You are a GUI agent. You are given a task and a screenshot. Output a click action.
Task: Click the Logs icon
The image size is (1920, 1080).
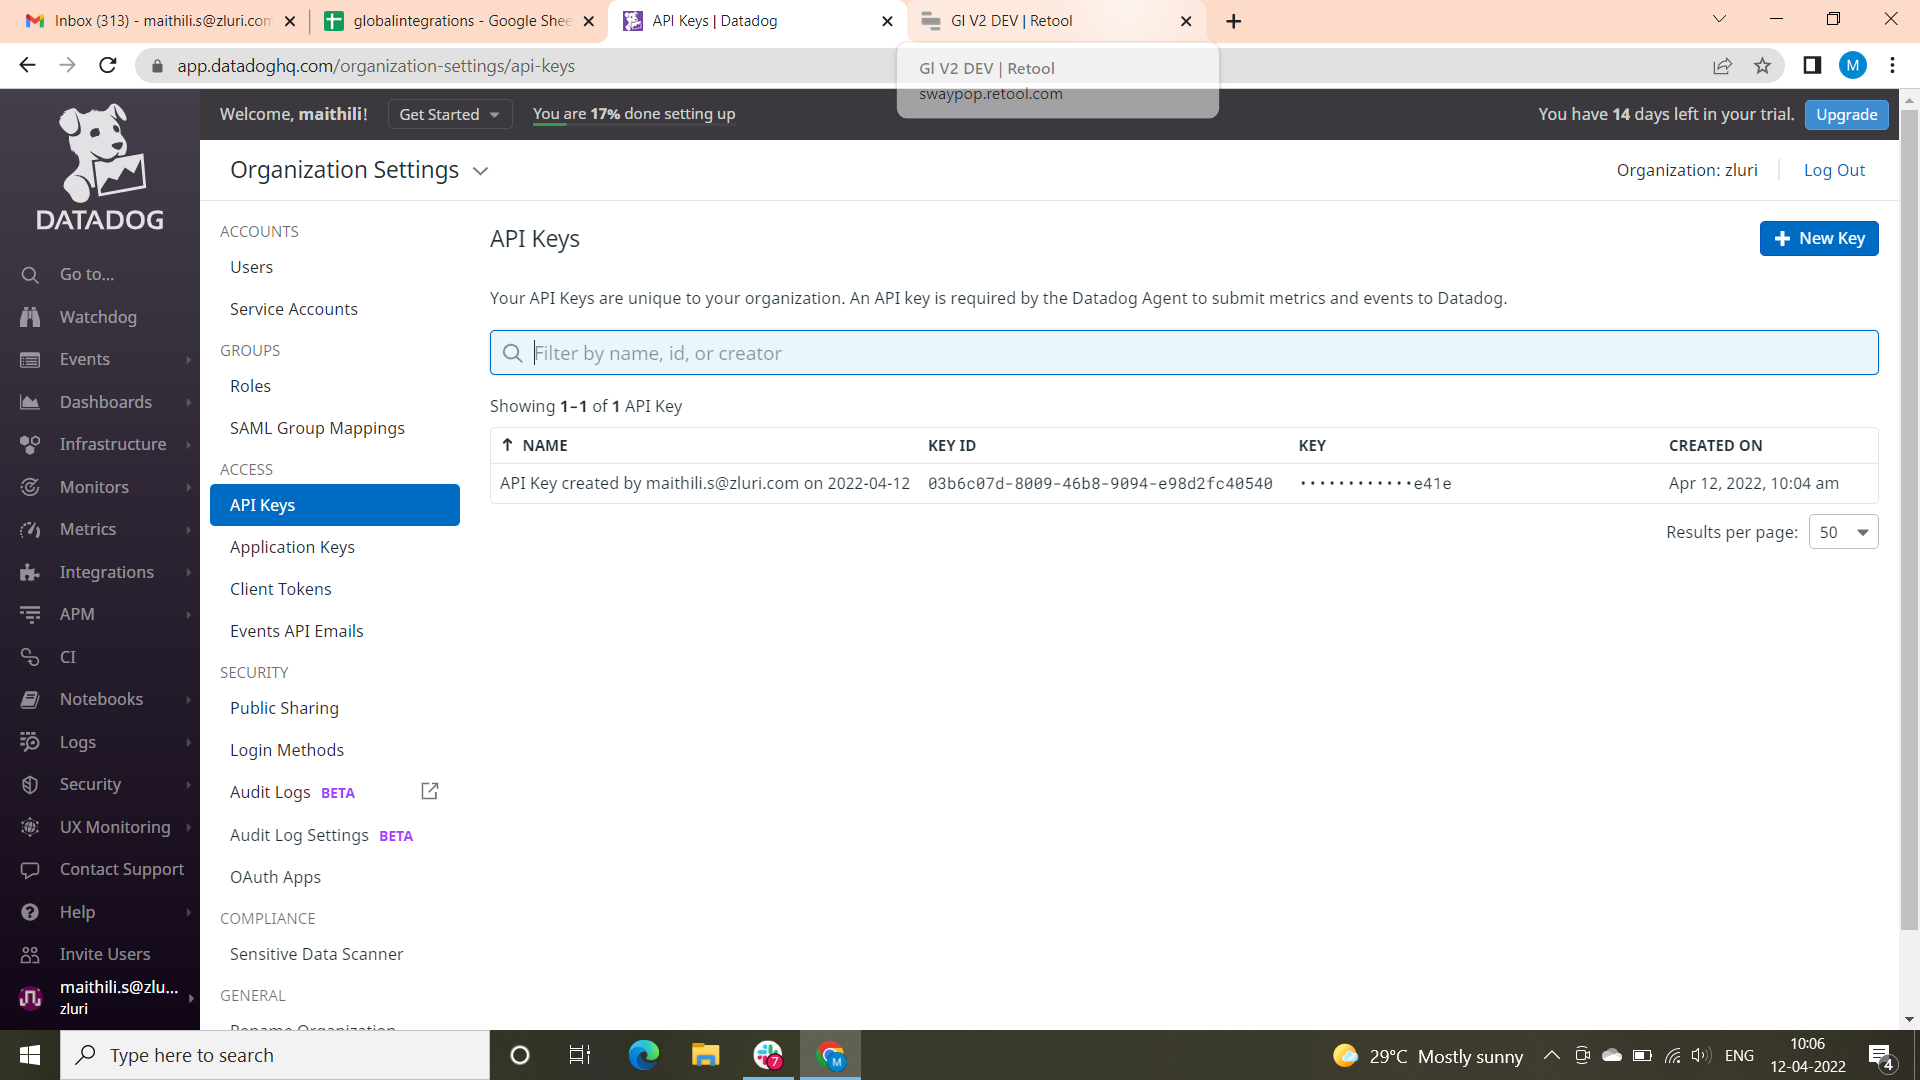30,742
